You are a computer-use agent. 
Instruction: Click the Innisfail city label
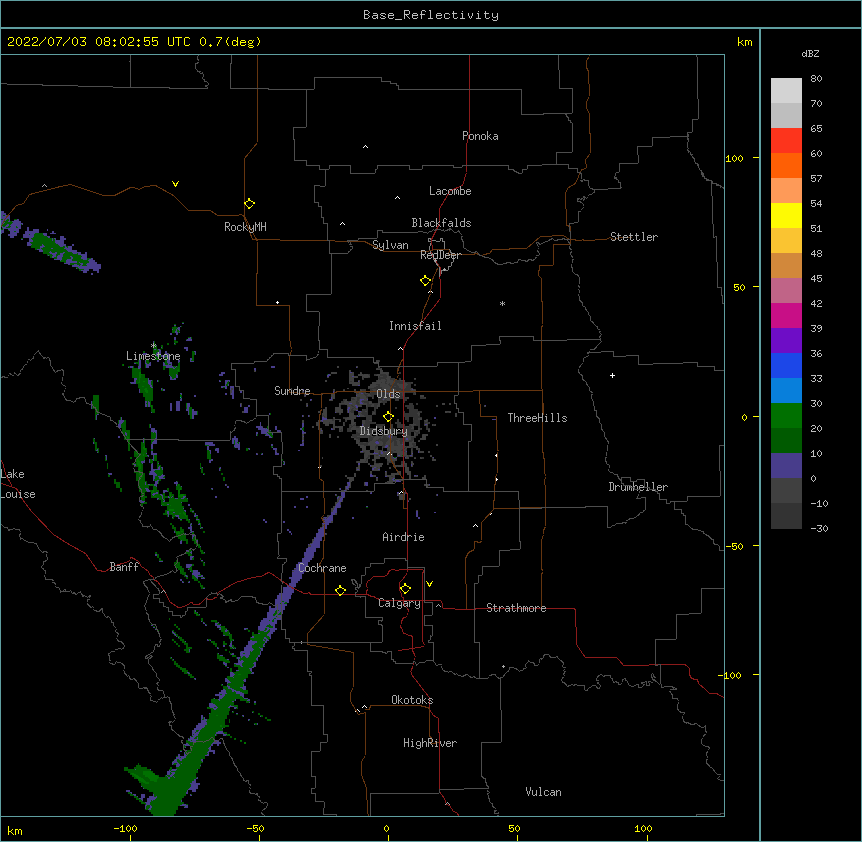[x=415, y=326]
